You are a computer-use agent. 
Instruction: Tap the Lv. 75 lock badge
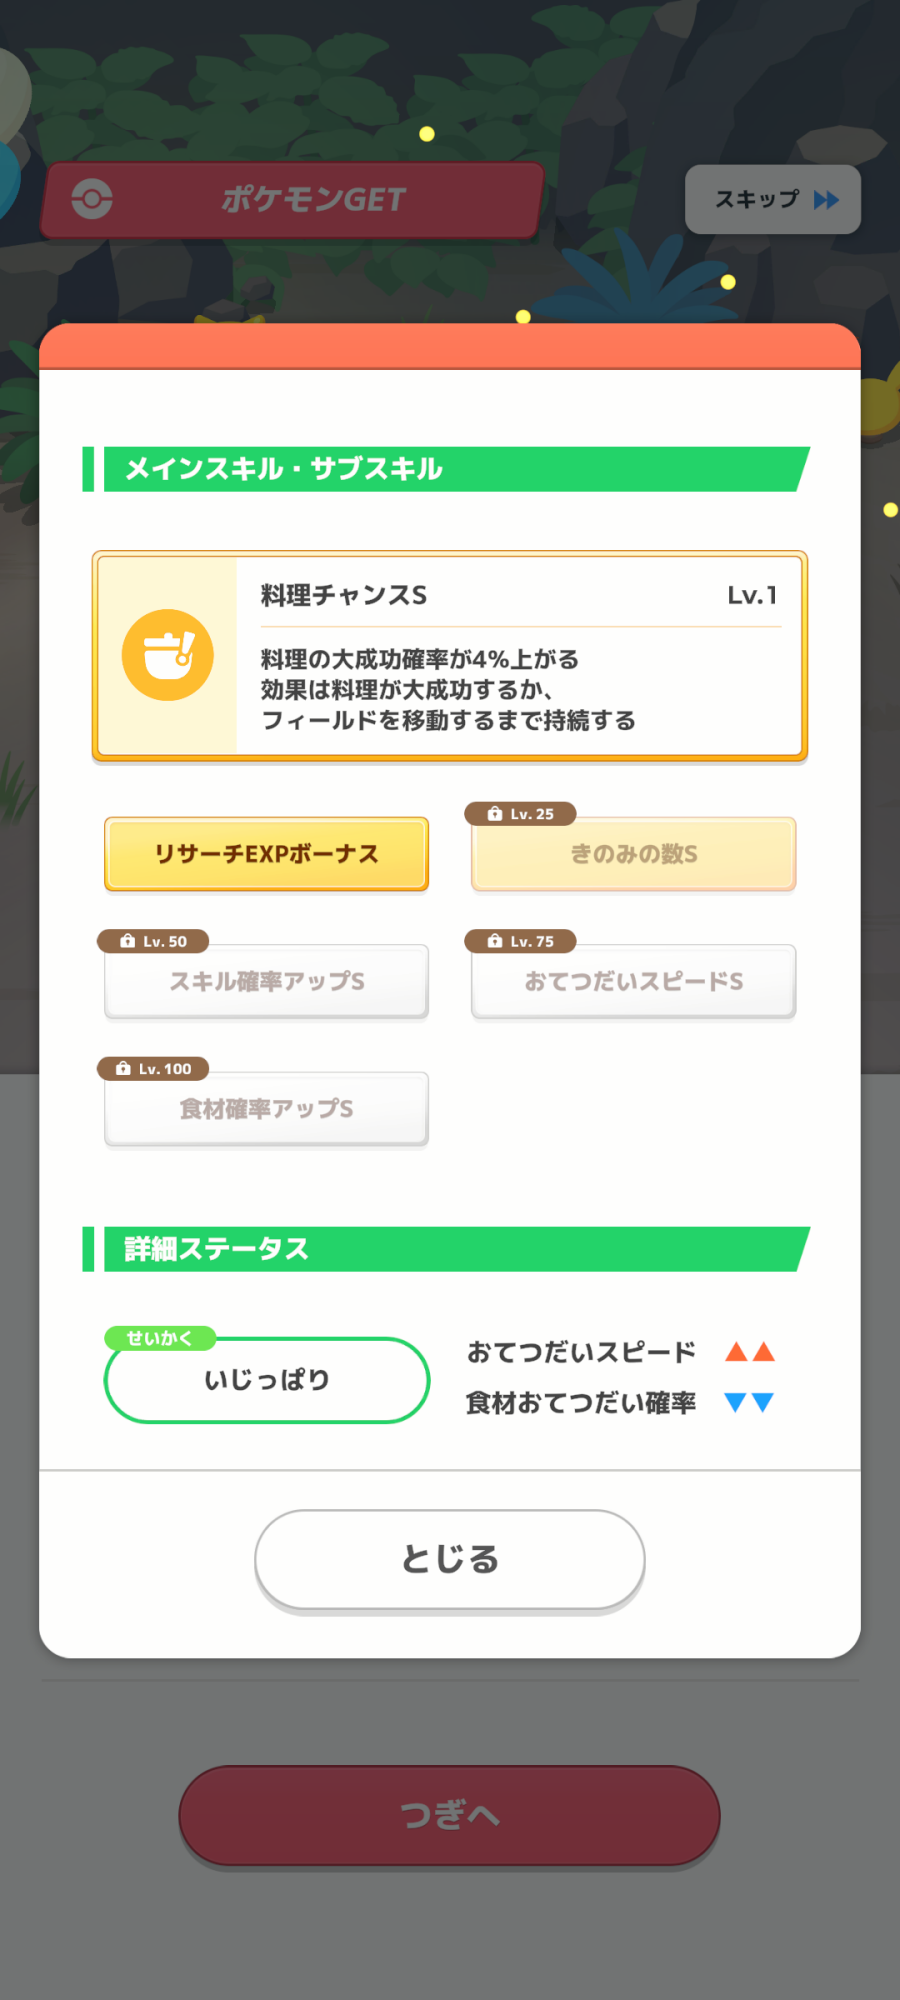coord(520,941)
